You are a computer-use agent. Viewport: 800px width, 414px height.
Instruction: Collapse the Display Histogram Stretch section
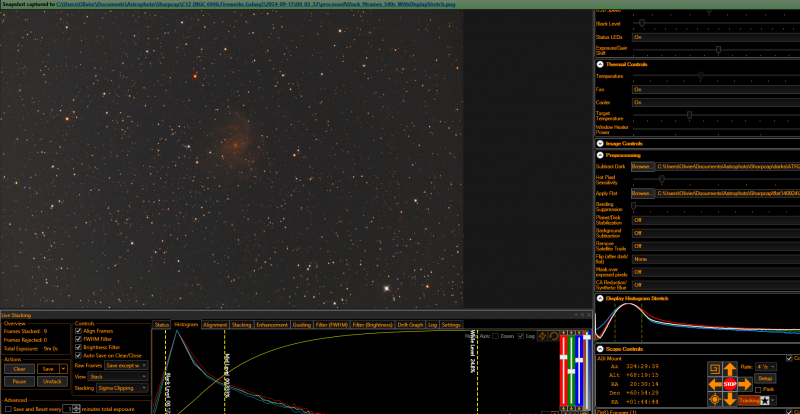coord(600,298)
